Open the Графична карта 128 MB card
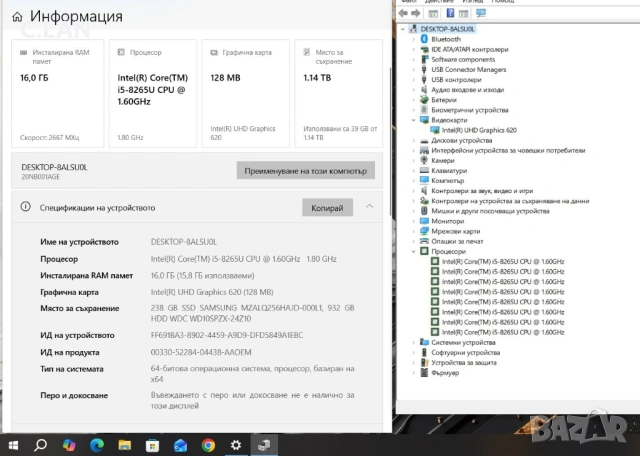The height and width of the screenshot is (456, 640). pos(246,93)
